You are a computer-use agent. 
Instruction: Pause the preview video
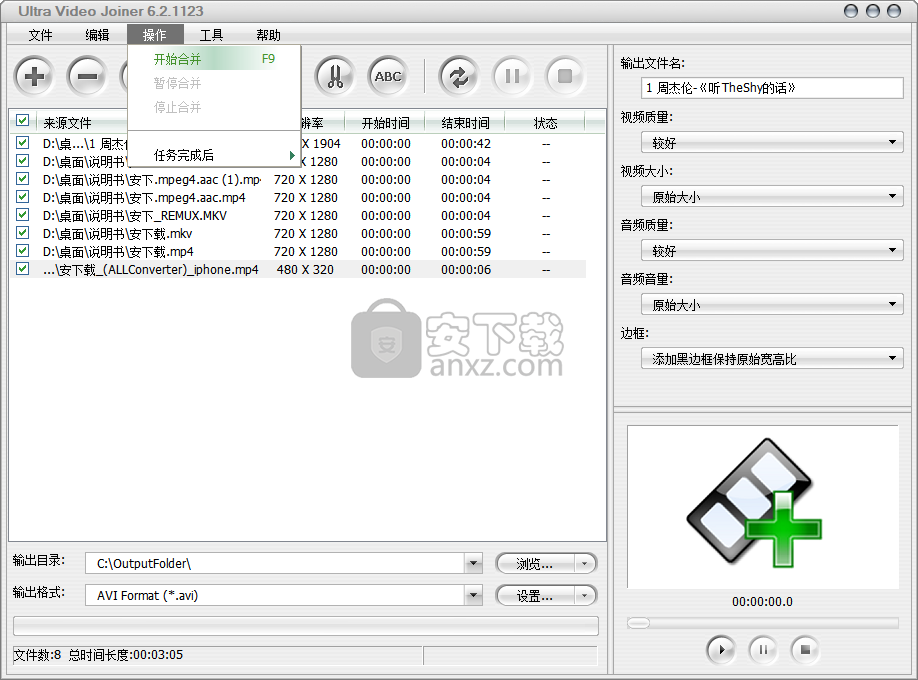point(763,650)
